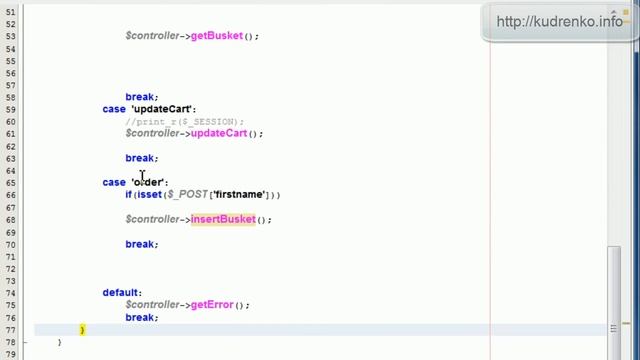This screenshot has width=640, height=360.
Task: Click the if keyword on line 66
Action: (129, 195)
